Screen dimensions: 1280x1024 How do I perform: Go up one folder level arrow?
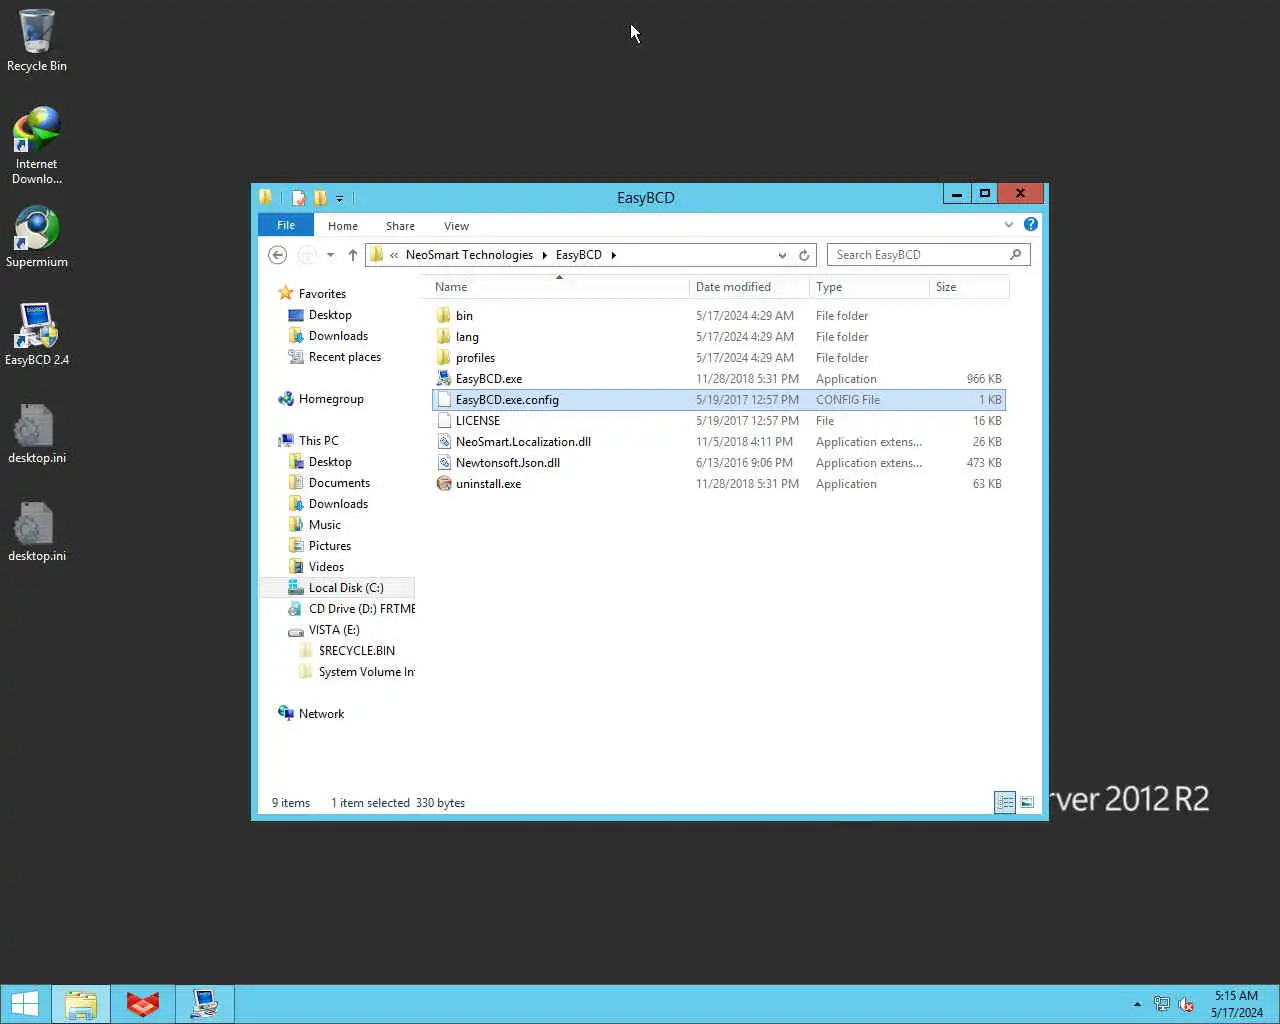point(352,255)
